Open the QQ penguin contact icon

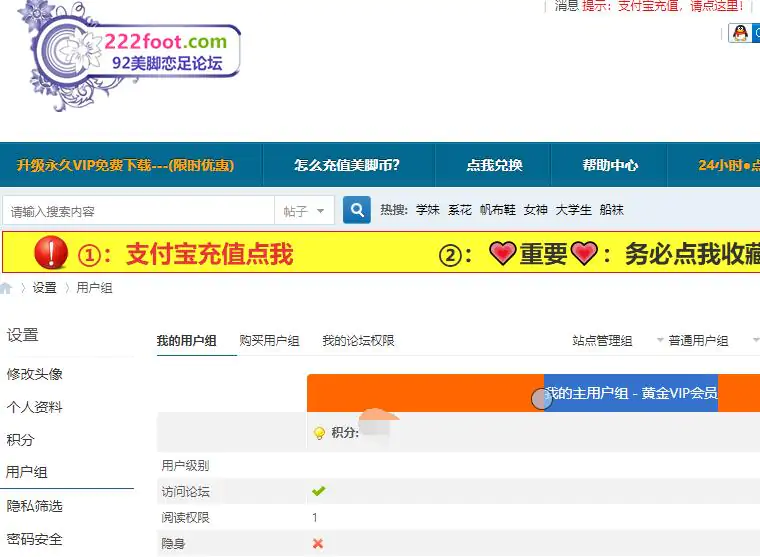point(740,33)
